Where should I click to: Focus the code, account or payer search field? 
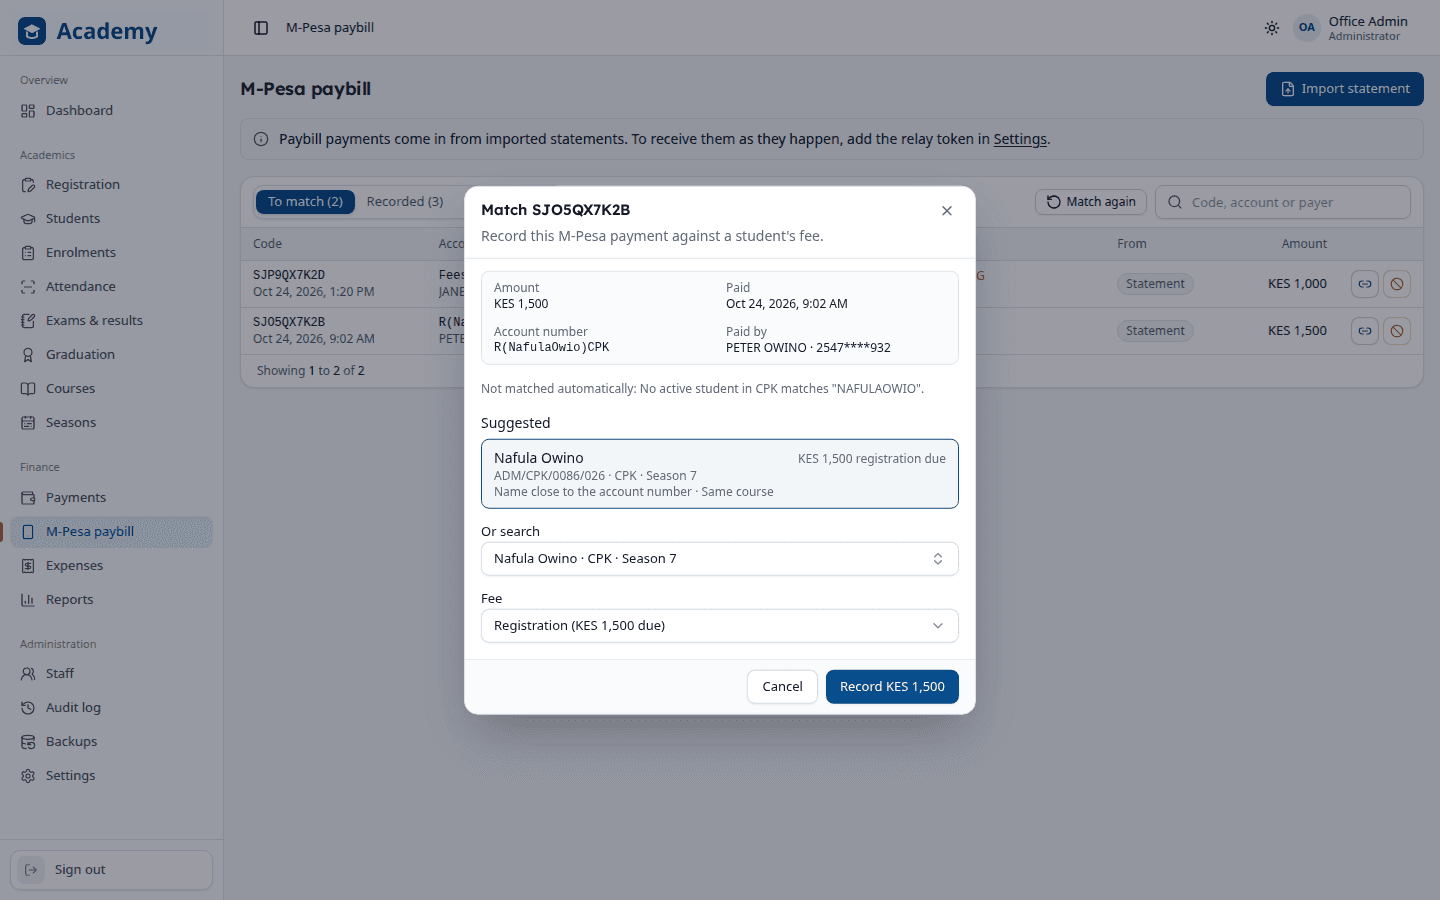(1283, 202)
